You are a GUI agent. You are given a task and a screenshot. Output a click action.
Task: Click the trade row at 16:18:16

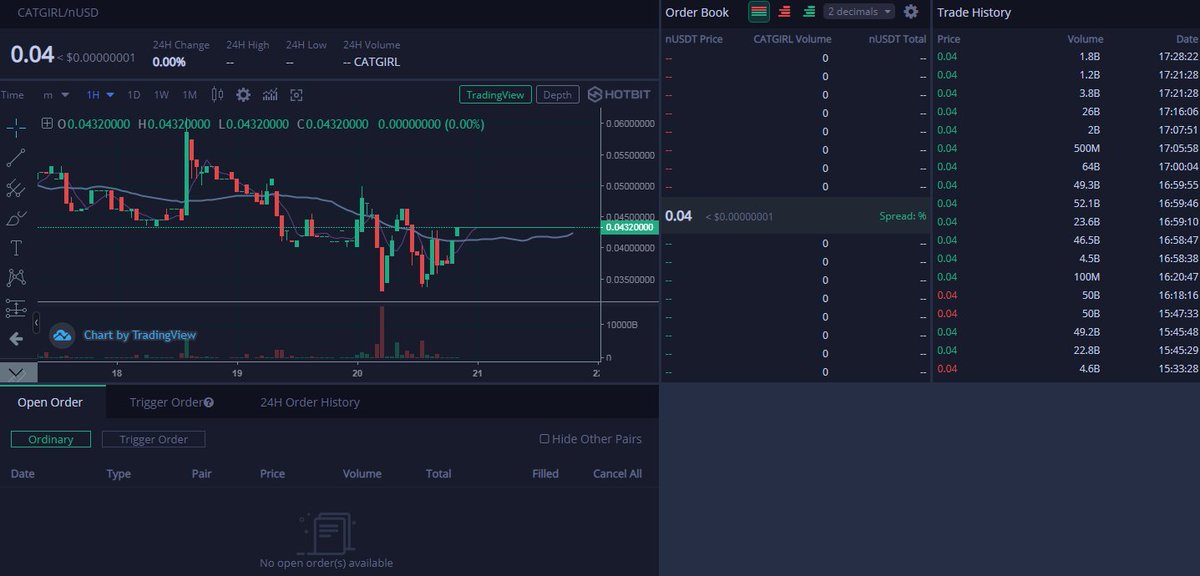pyautogui.click(x=1066, y=295)
